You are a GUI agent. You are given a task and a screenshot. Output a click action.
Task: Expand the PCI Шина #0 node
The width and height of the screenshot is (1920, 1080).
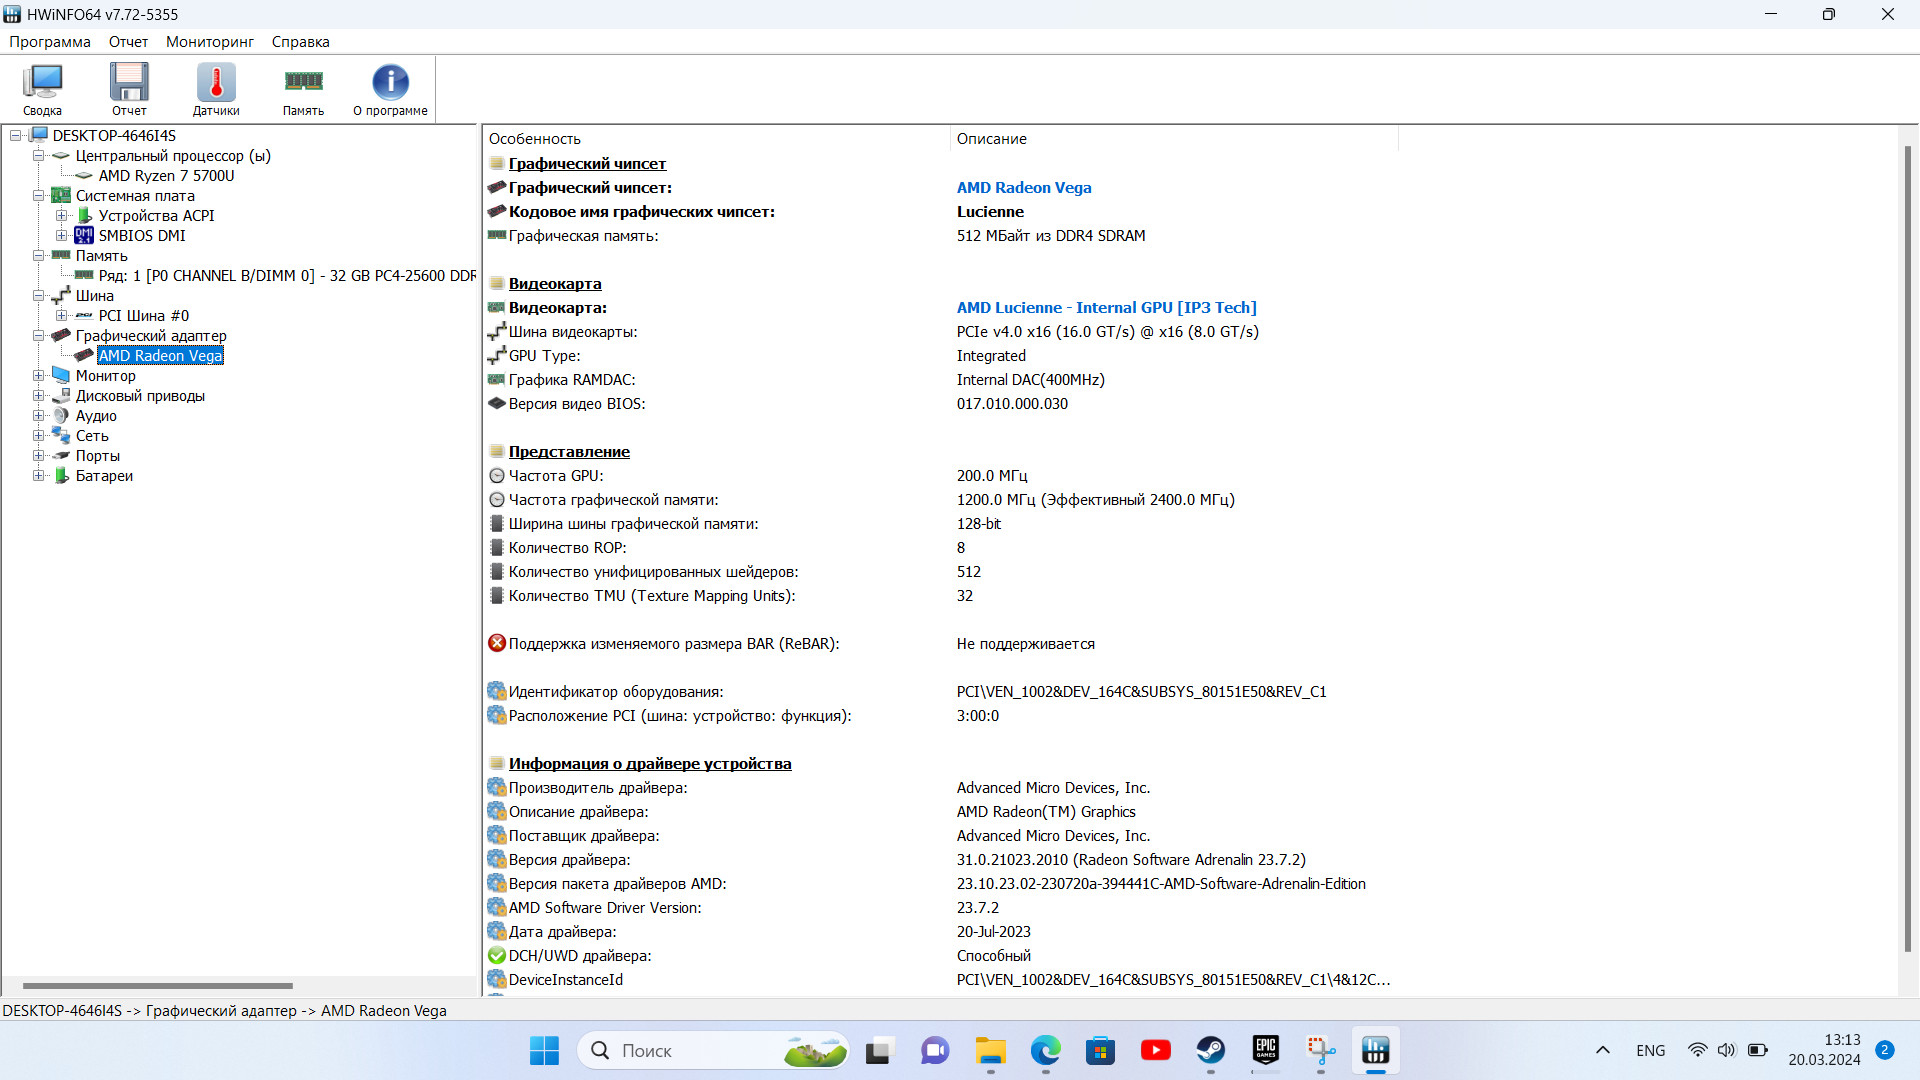(61, 316)
